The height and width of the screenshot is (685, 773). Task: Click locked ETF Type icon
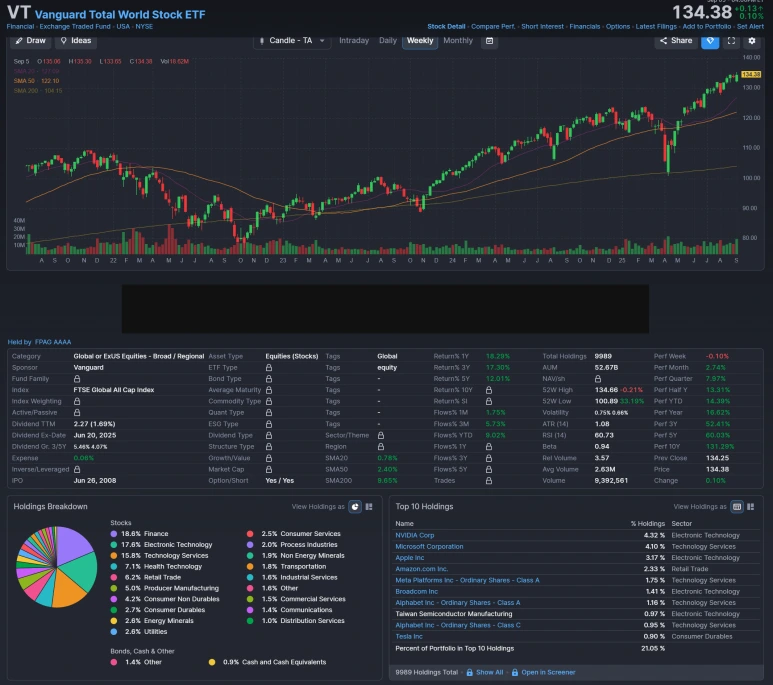pos(269,367)
